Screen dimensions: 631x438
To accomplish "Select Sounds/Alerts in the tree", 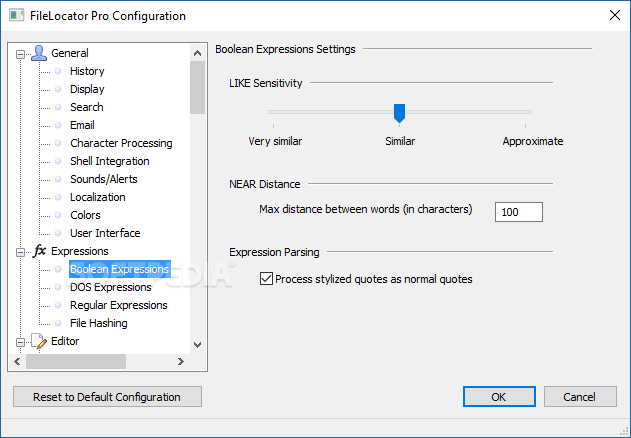I will pyautogui.click(x=103, y=179).
